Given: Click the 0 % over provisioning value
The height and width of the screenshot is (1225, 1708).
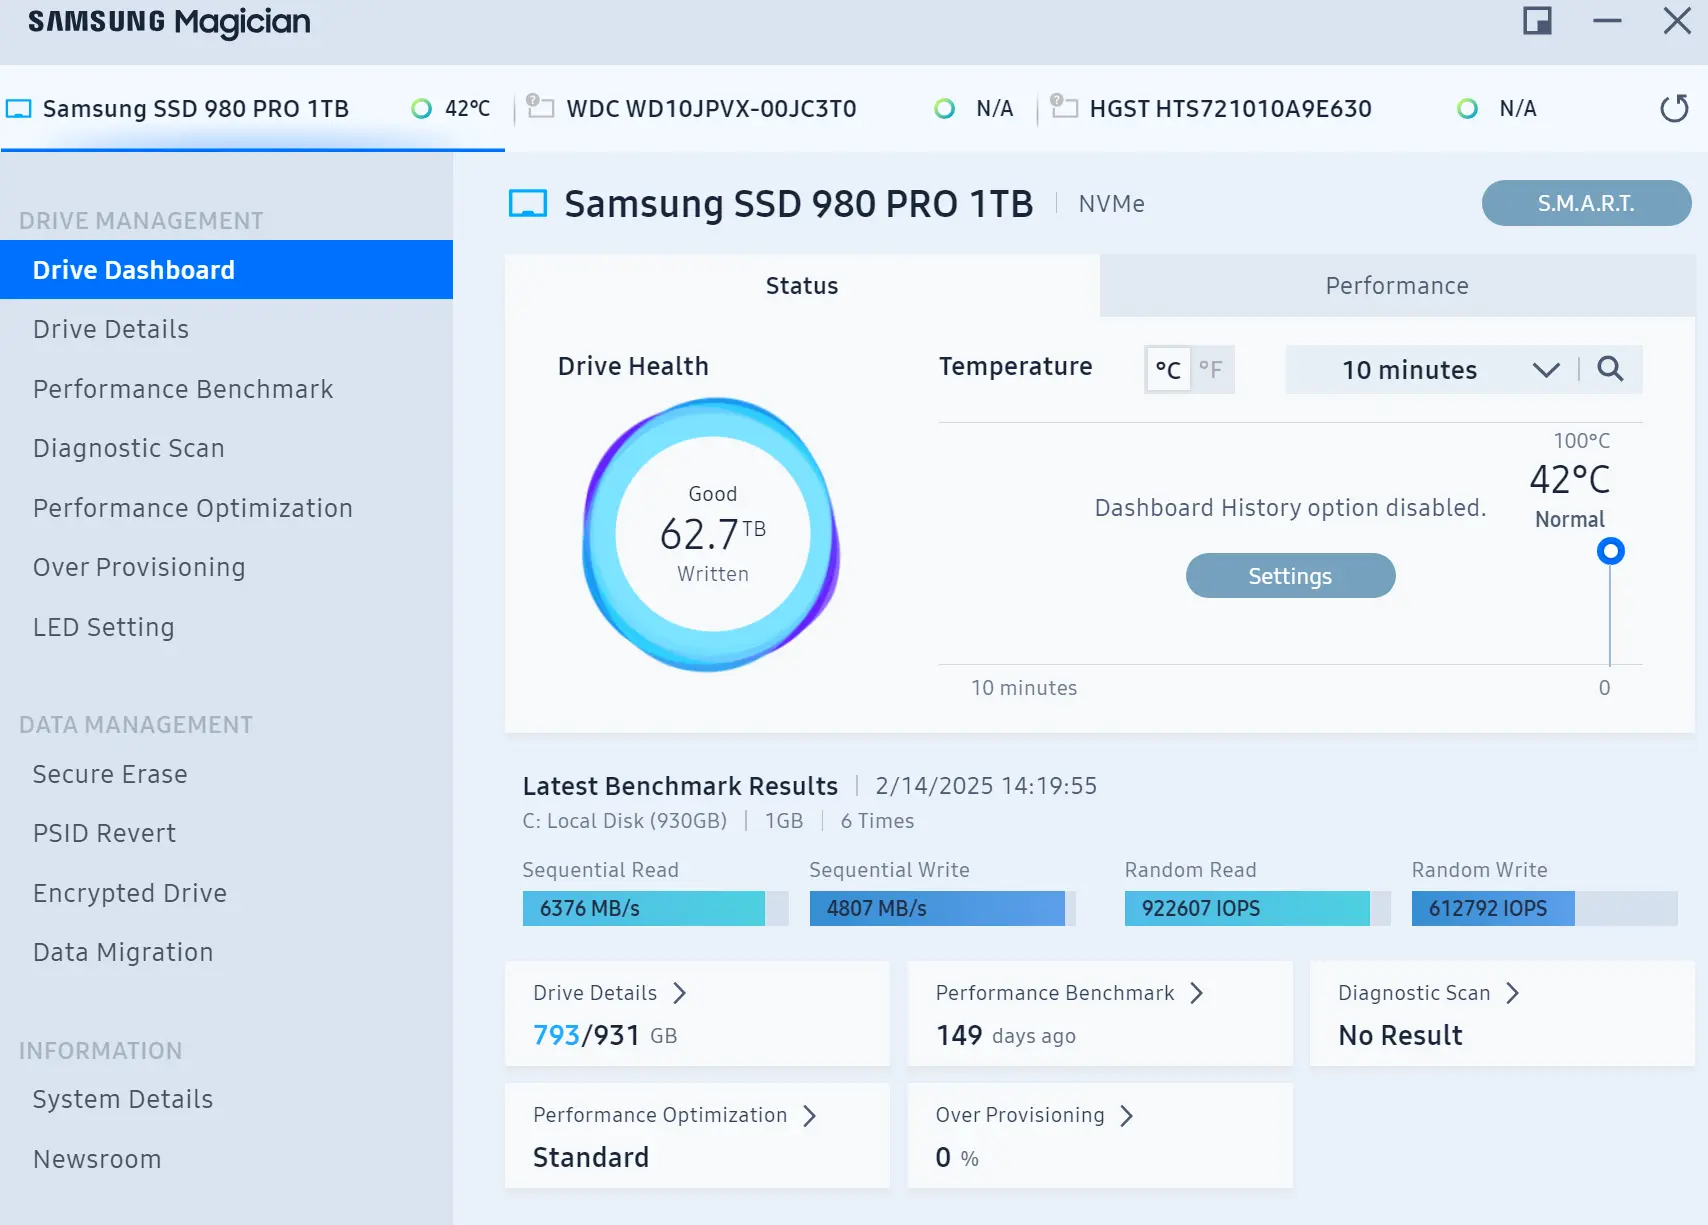Looking at the screenshot, I should click(x=957, y=1158).
